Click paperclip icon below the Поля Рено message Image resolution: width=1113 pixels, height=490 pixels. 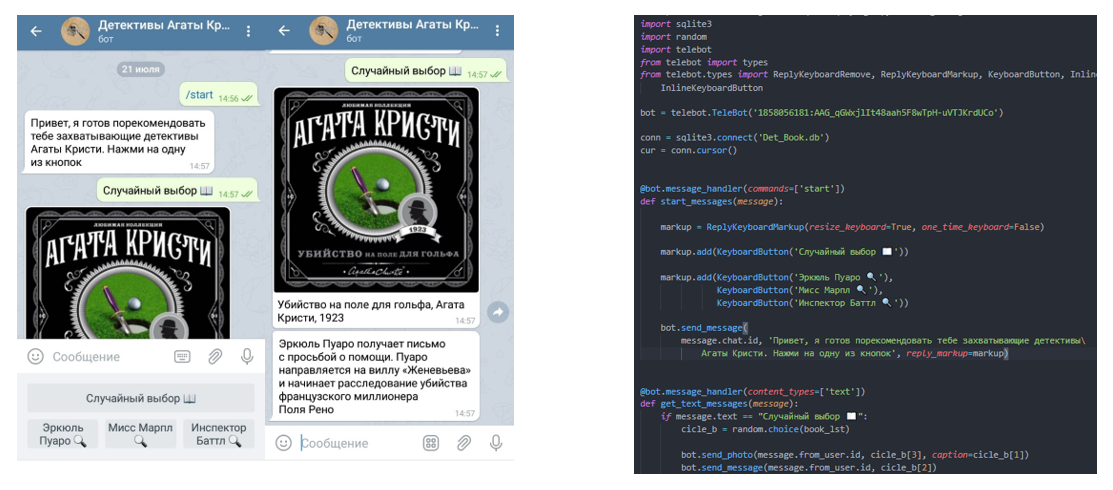pos(464,443)
